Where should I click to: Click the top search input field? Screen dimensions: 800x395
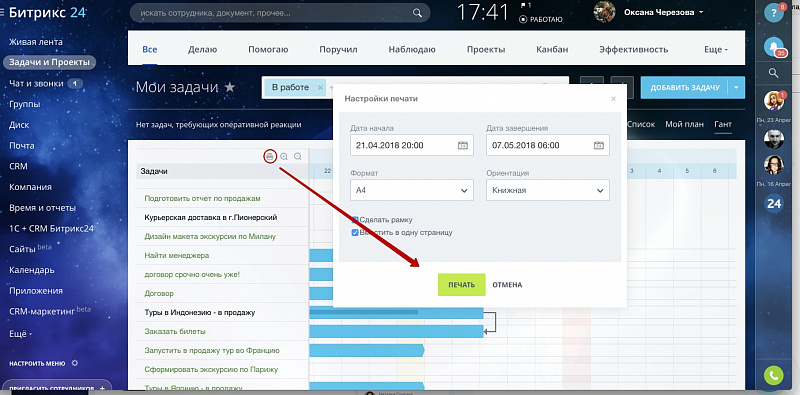click(280, 13)
